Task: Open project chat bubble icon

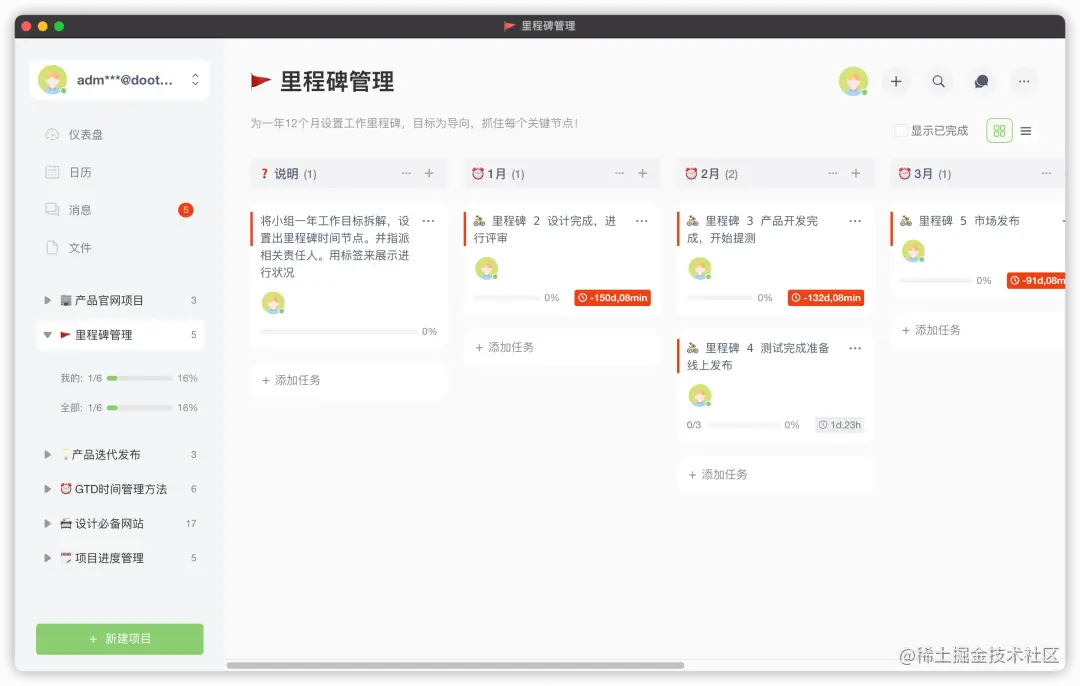Action: click(x=981, y=81)
